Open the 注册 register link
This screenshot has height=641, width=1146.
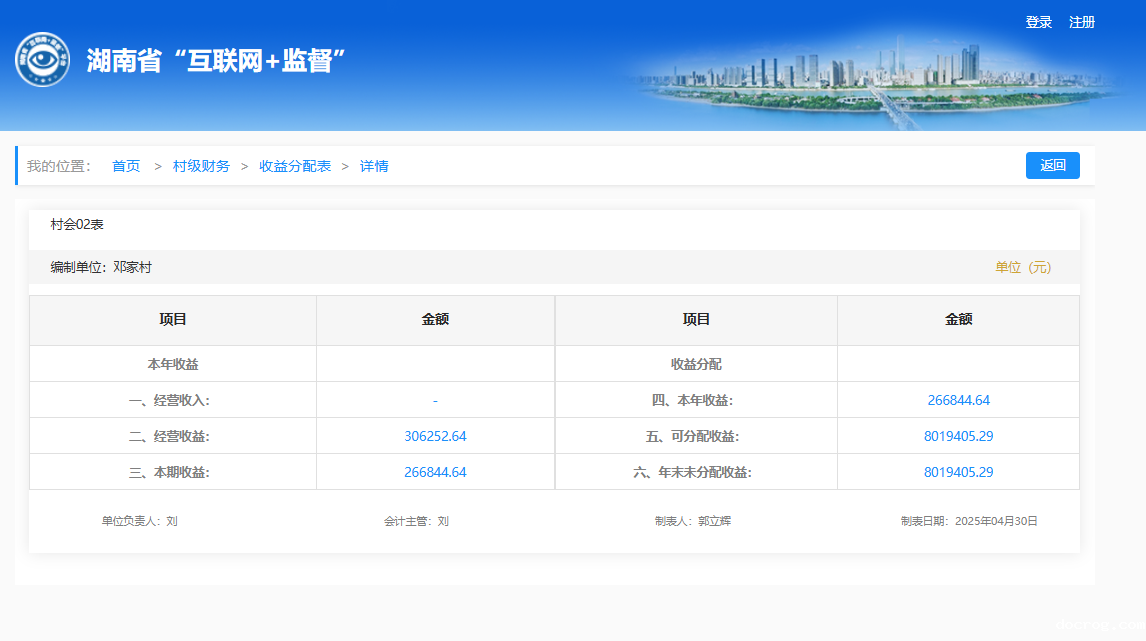(1082, 22)
